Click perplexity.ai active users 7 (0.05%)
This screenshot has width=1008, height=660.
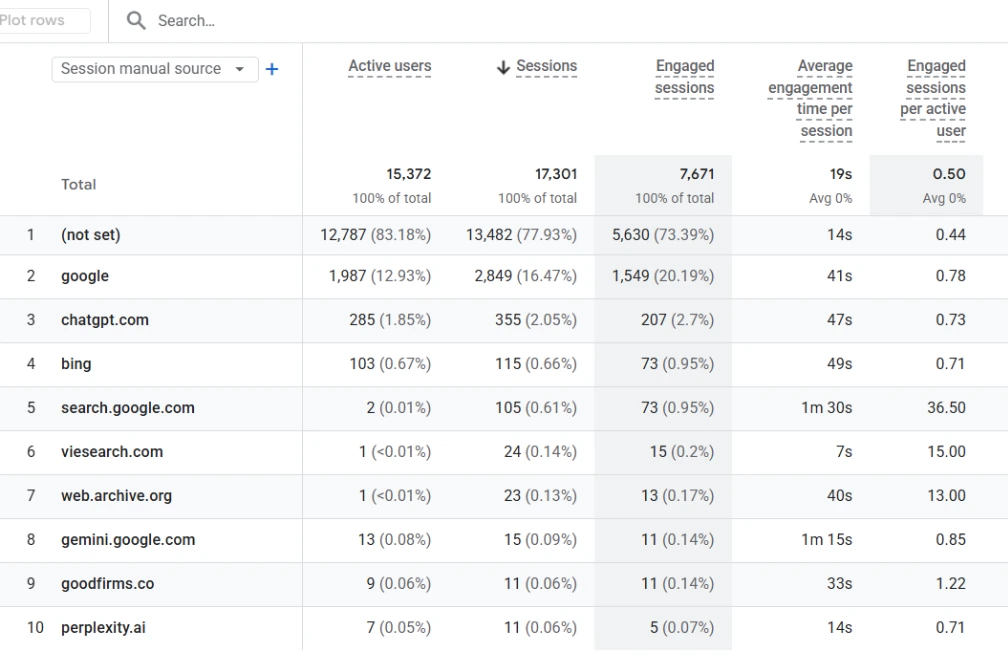pos(399,628)
